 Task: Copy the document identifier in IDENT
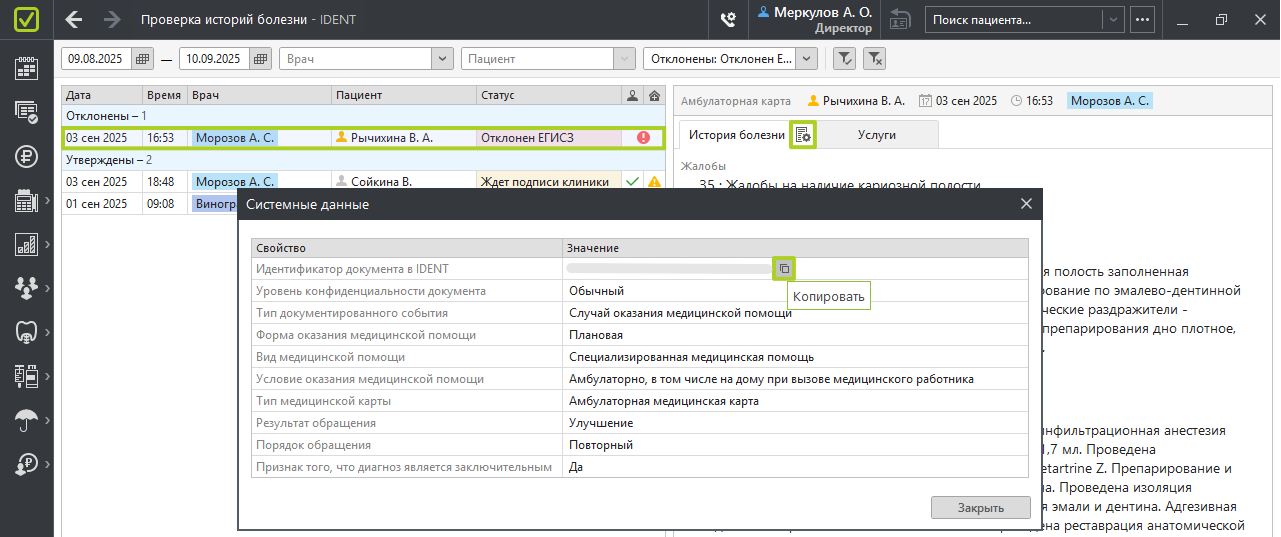784,268
